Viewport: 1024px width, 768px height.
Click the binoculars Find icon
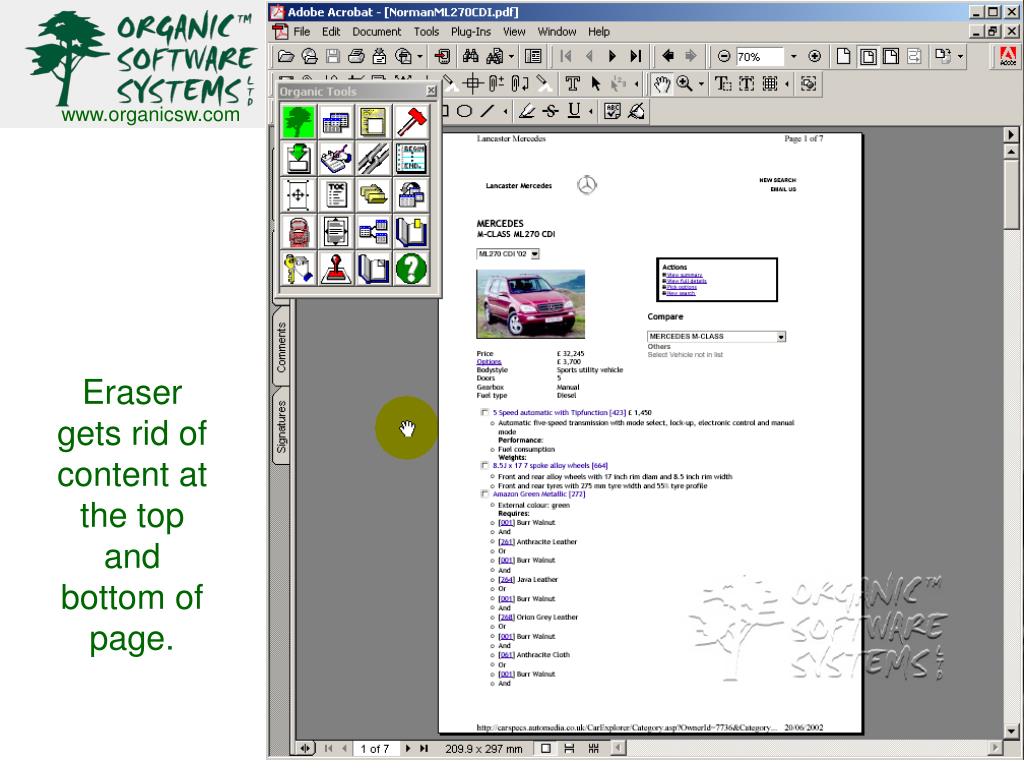pos(470,57)
